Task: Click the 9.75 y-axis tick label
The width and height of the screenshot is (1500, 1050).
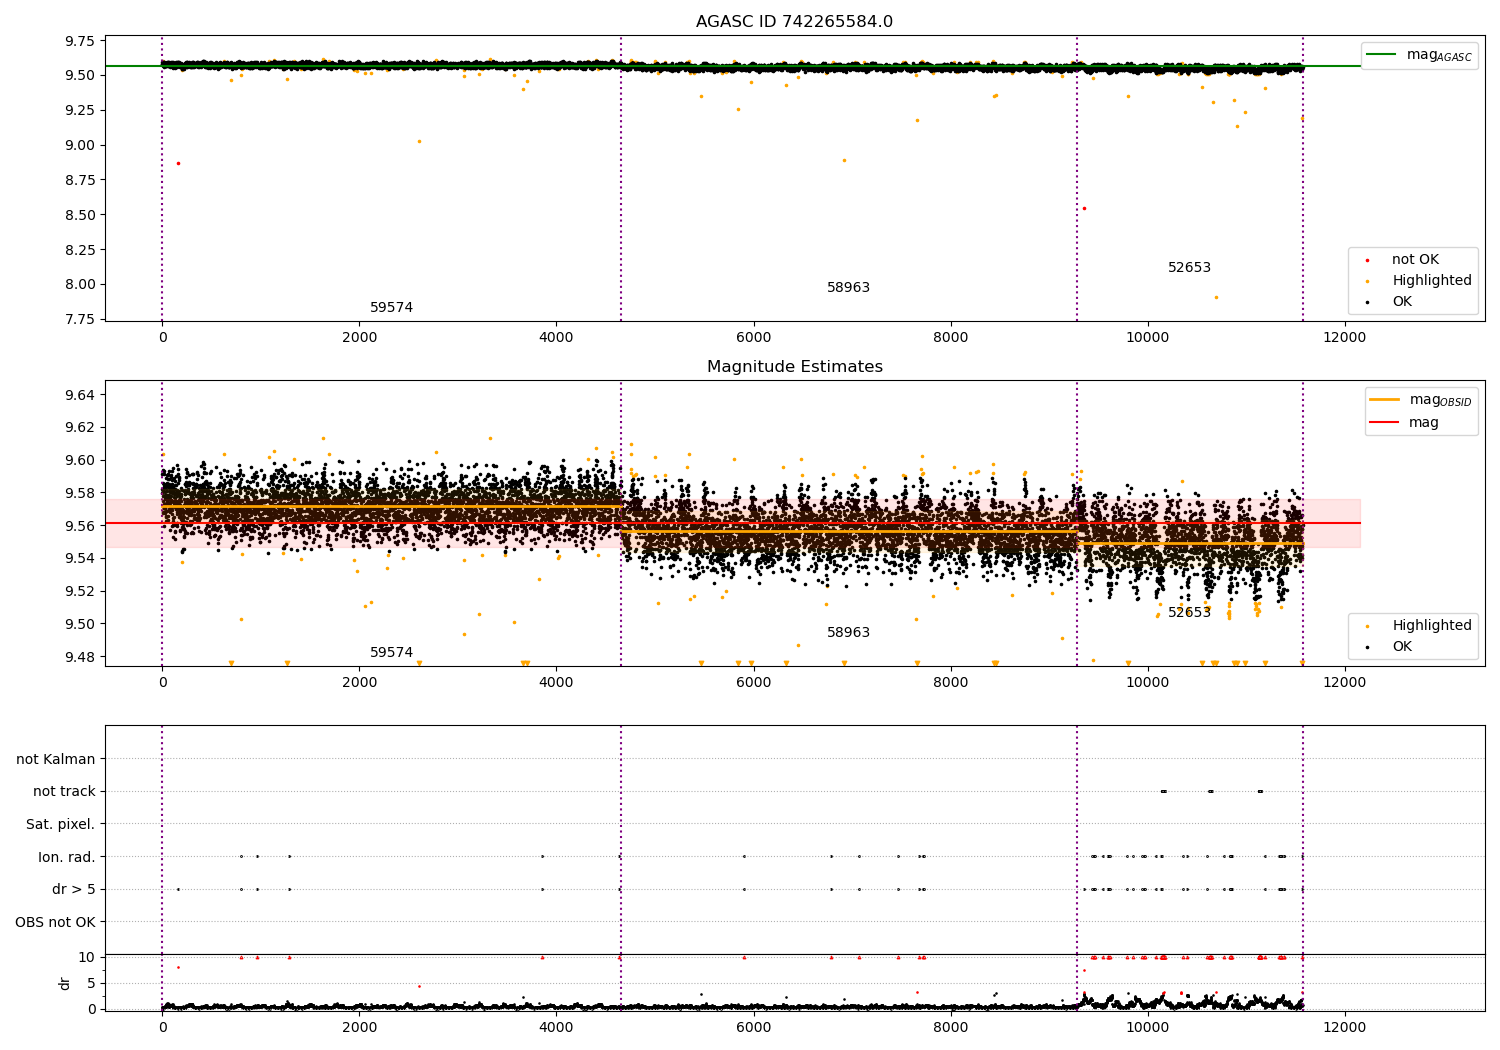Action: pyautogui.click(x=79, y=41)
